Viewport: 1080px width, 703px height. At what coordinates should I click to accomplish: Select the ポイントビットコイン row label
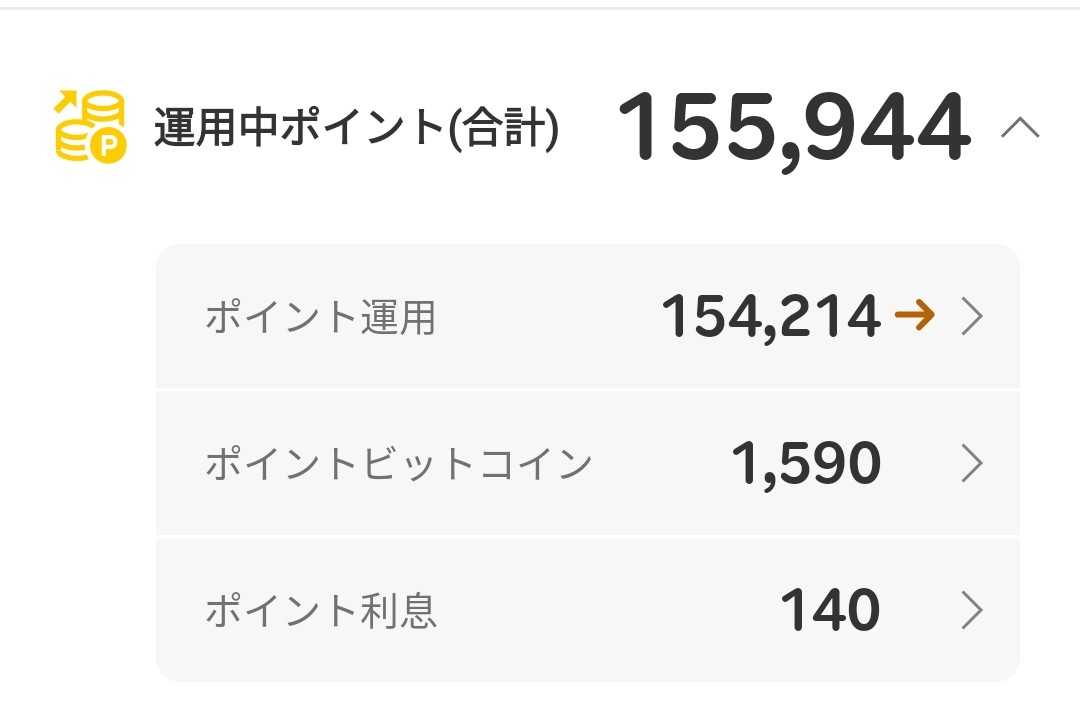tap(399, 463)
